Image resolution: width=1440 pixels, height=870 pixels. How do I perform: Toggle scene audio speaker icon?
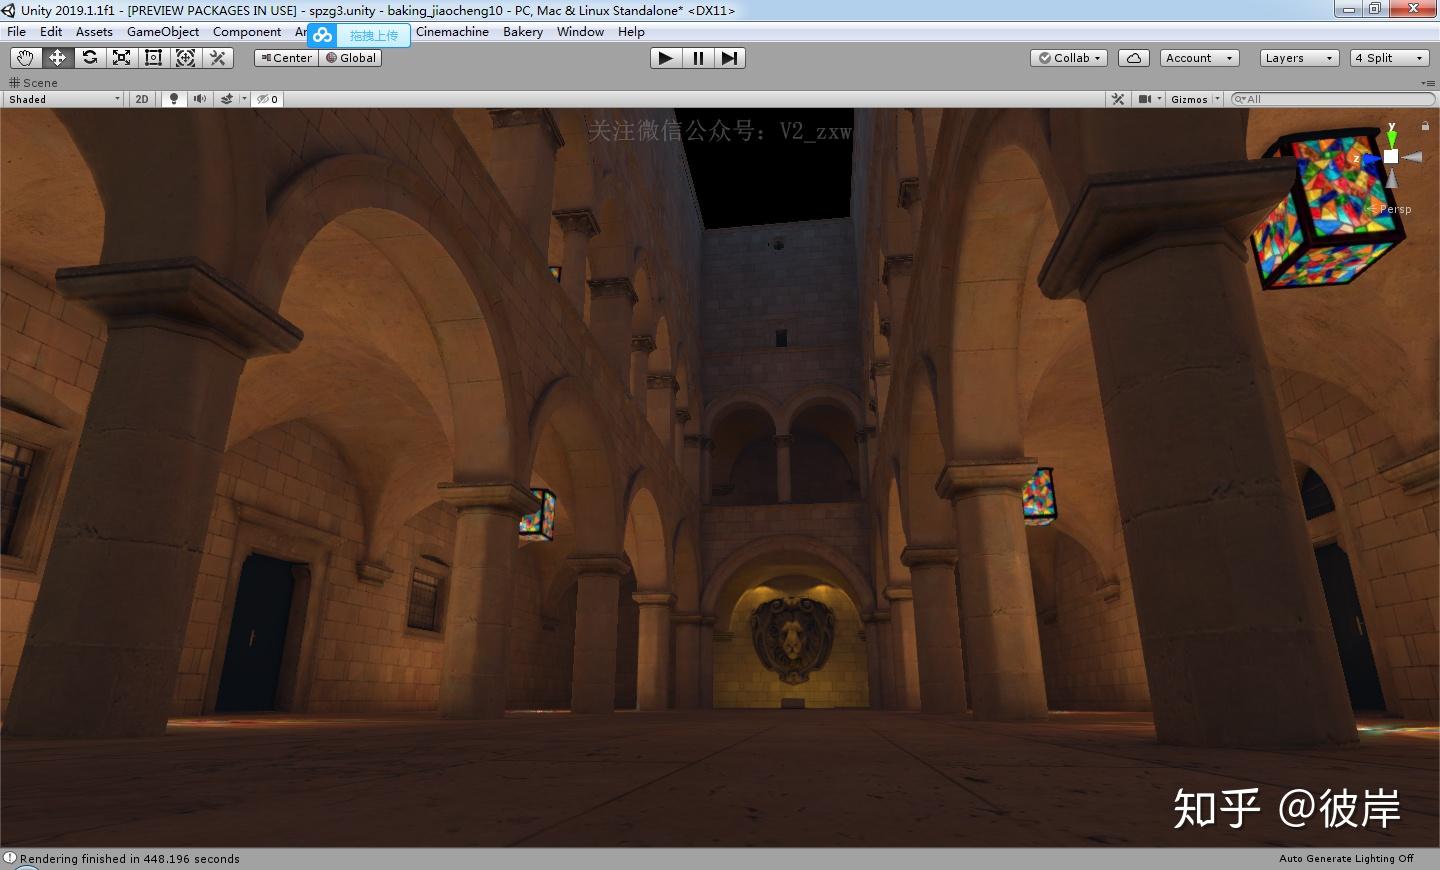click(x=200, y=99)
